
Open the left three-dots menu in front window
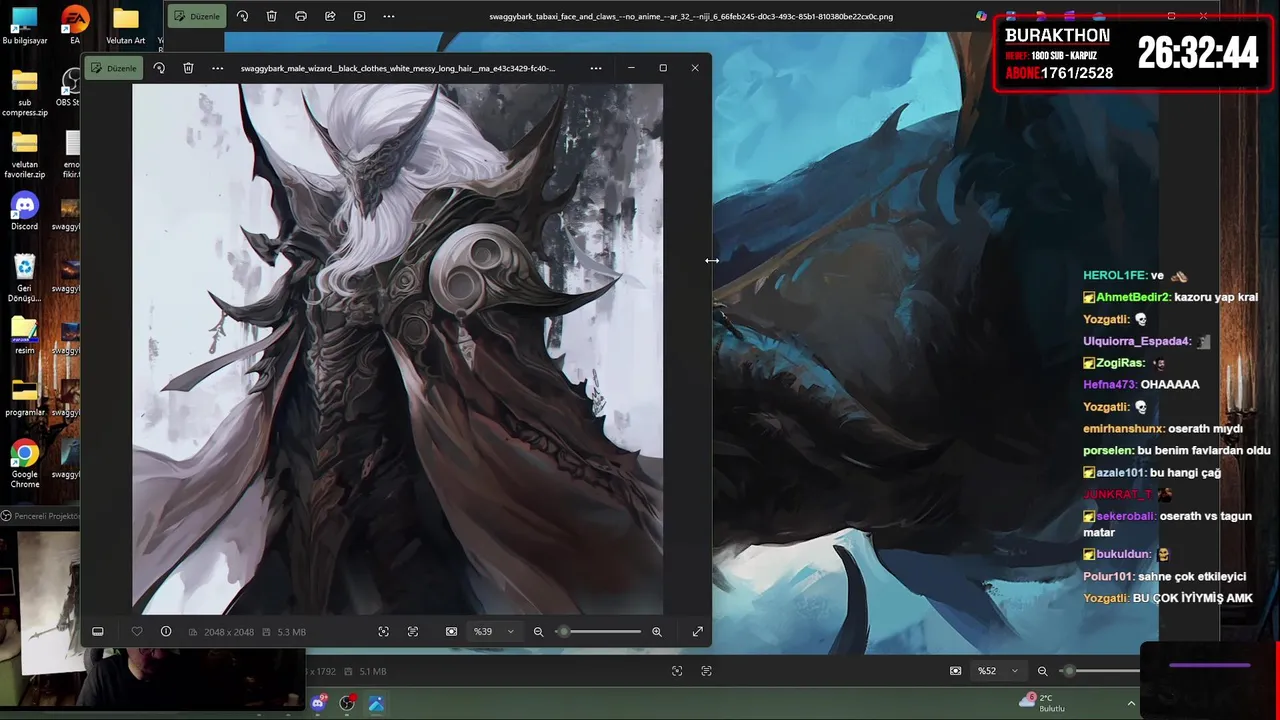(x=217, y=68)
